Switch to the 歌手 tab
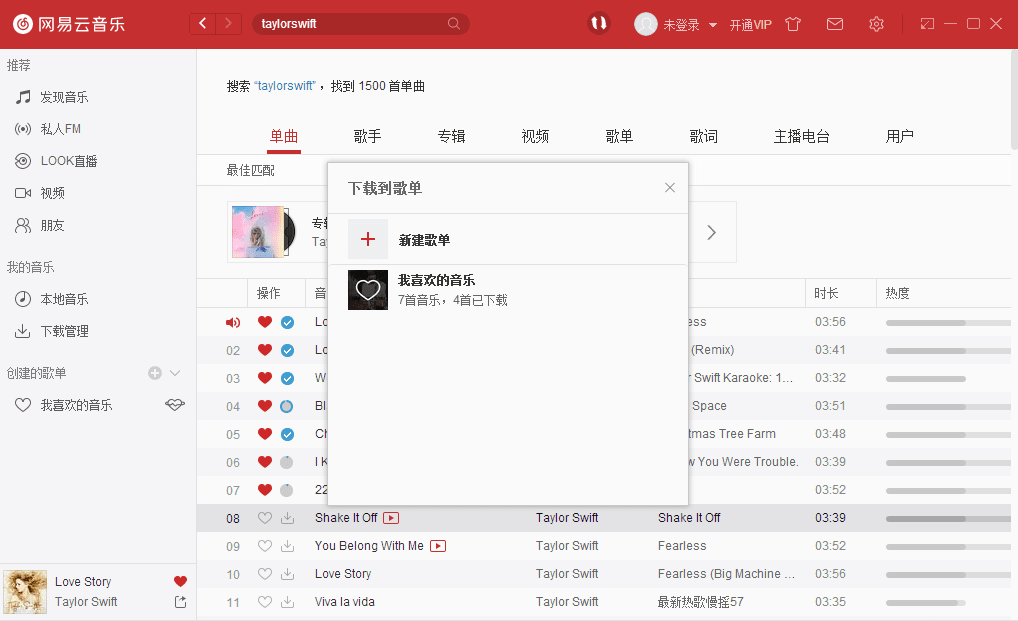Viewport: 1018px width, 621px height. (367, 136)
